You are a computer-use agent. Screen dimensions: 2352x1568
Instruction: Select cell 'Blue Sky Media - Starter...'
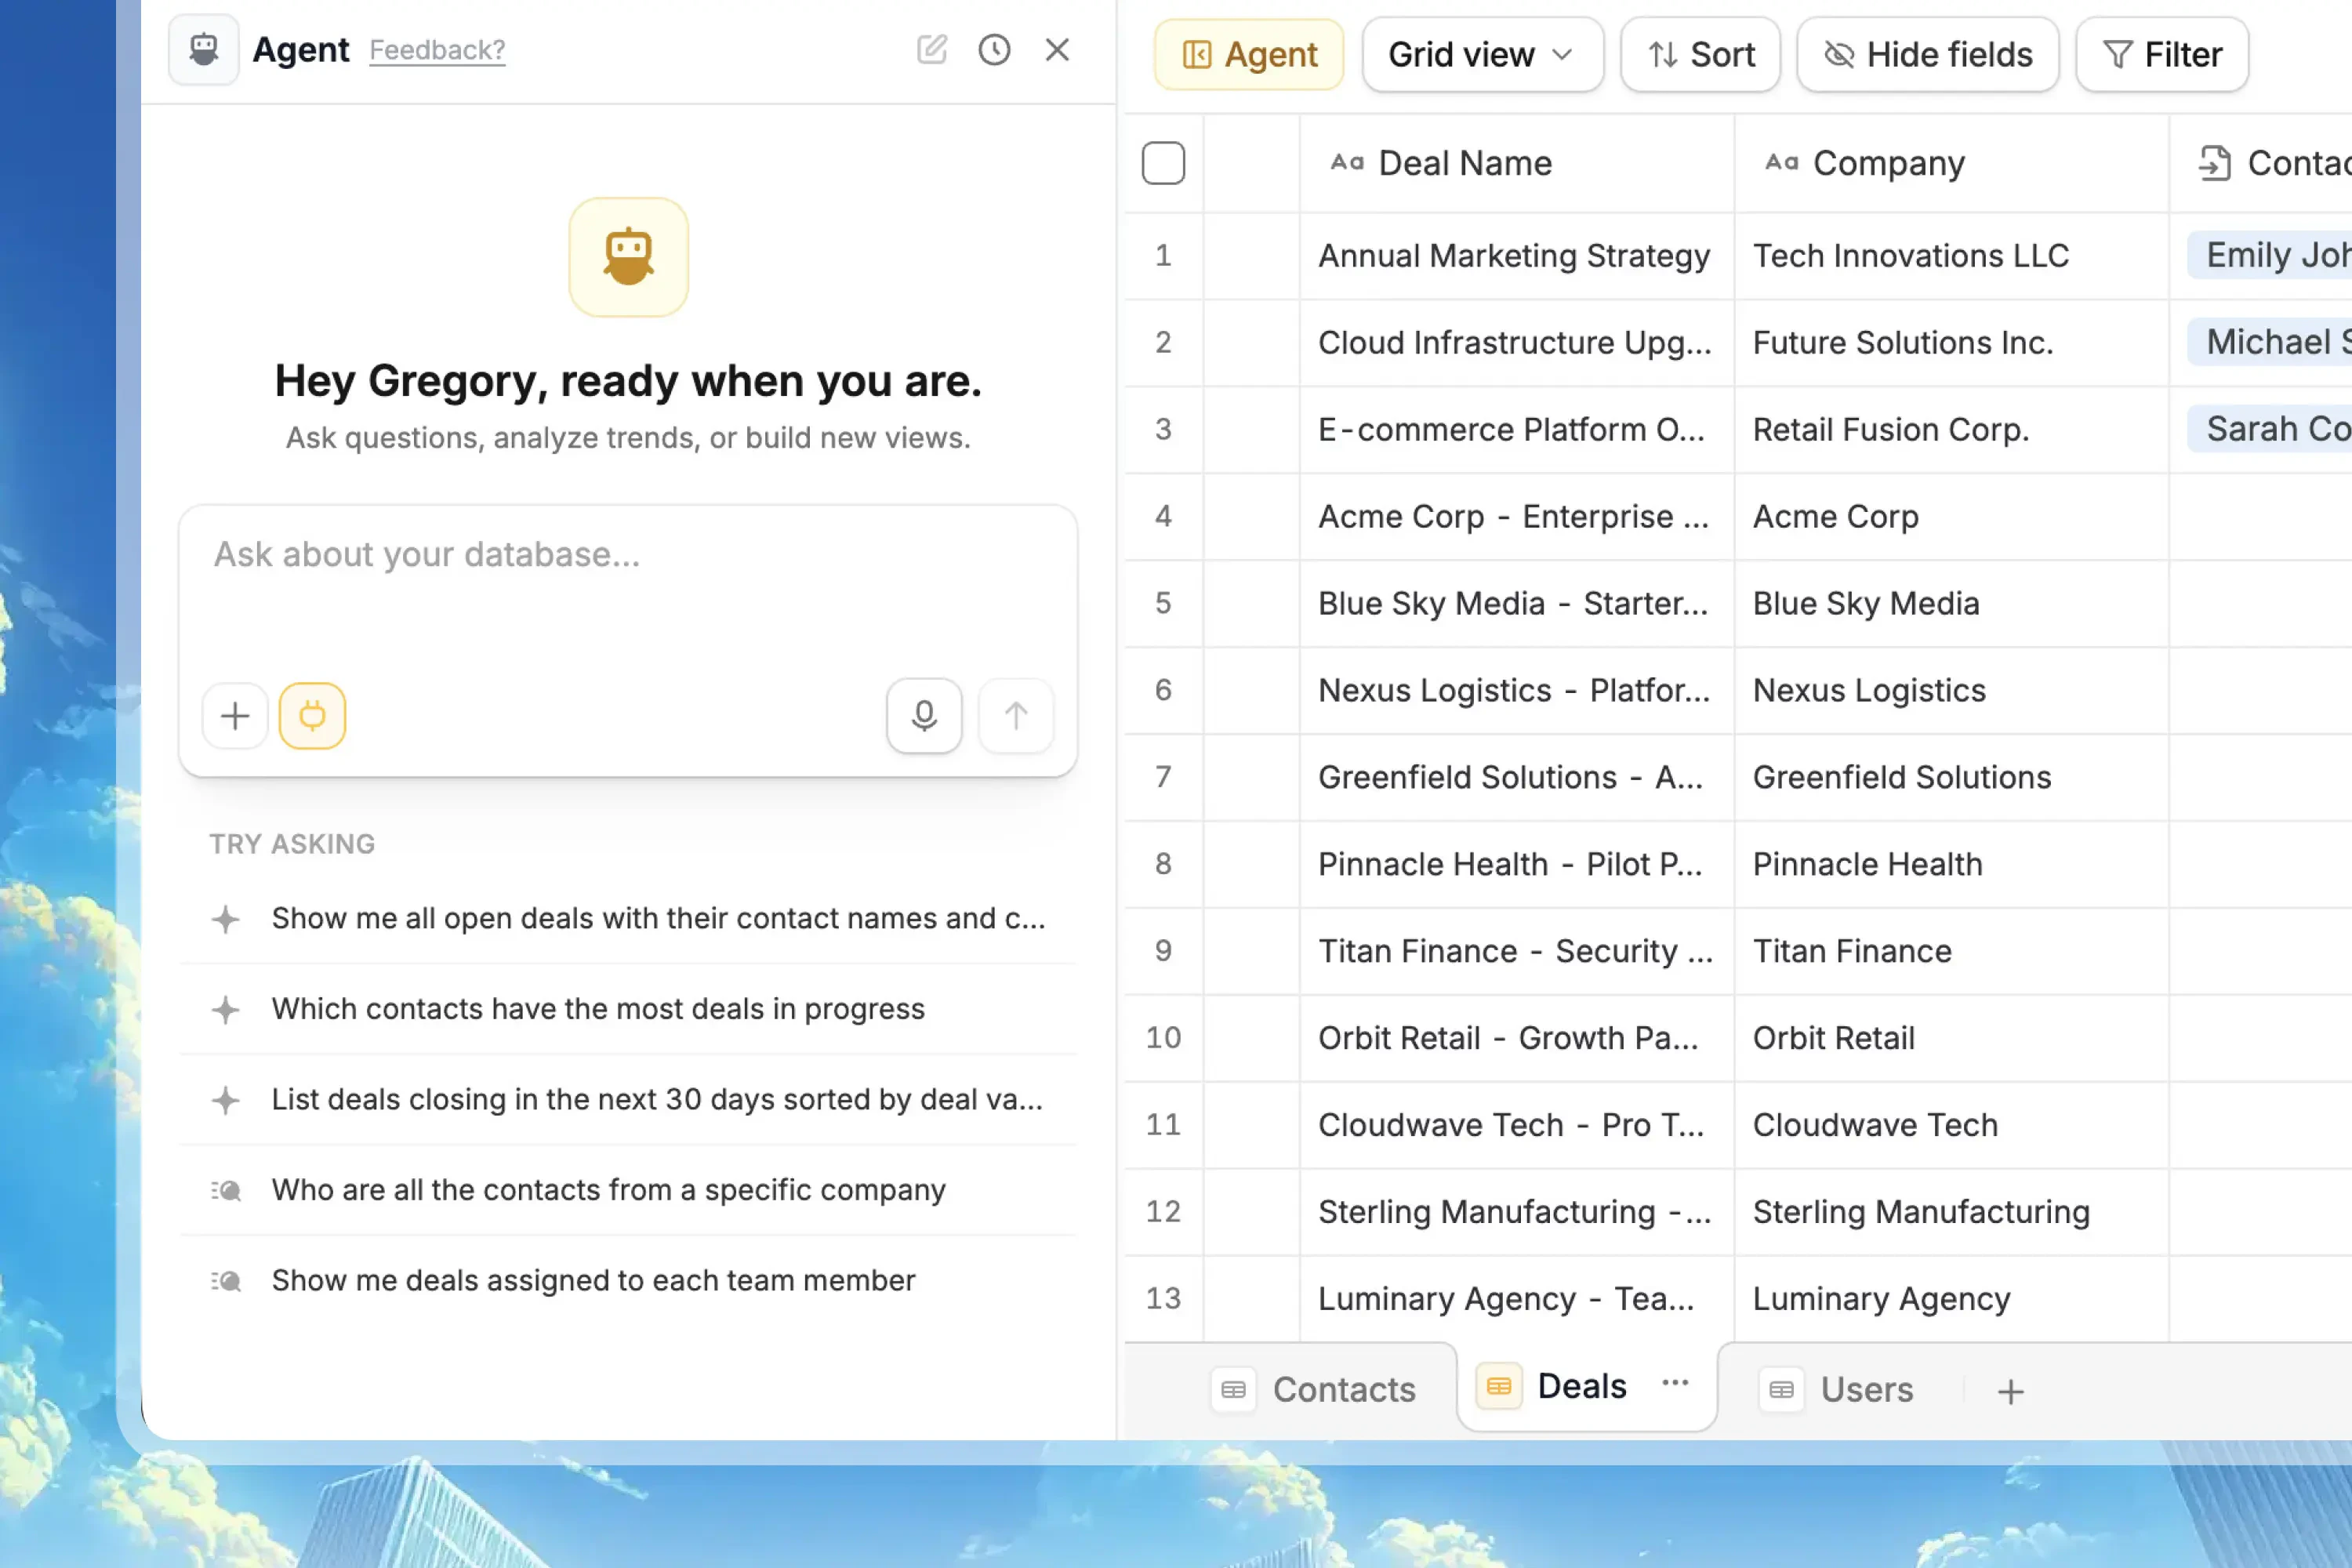(1516, 604)
